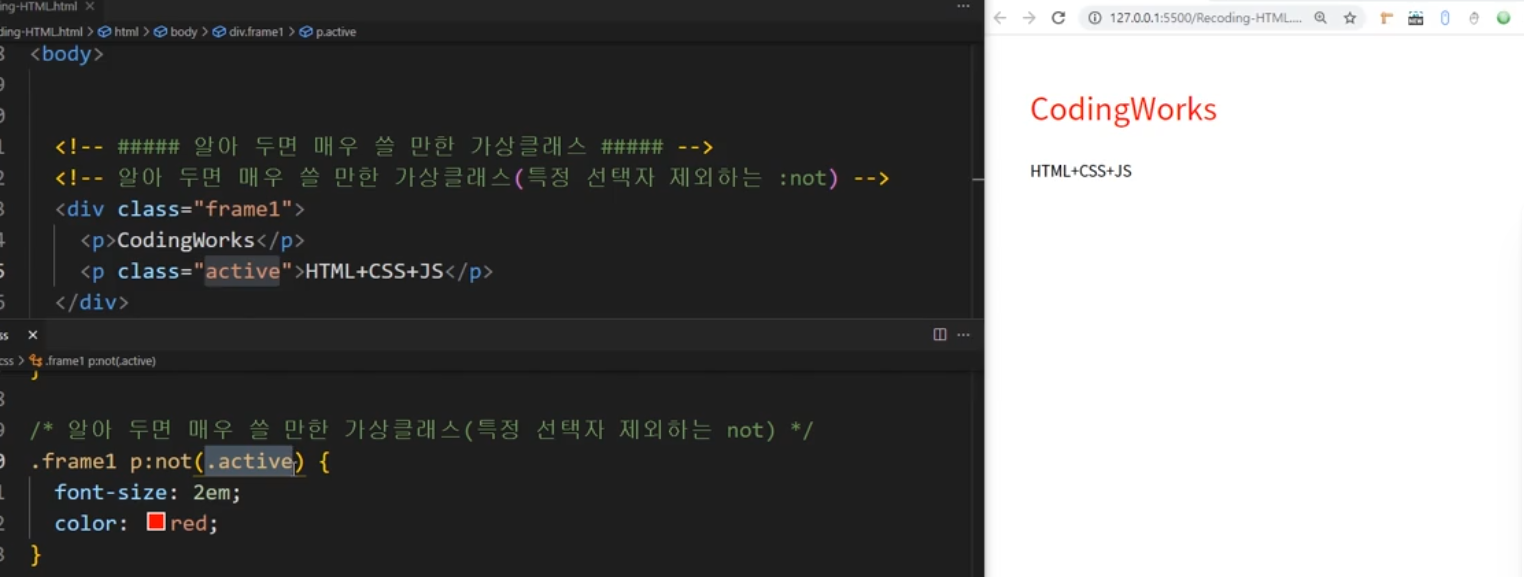This screenshot has height=577, width=1524.
Task: Place cursor in the body tag
Action: click(67, 54)
